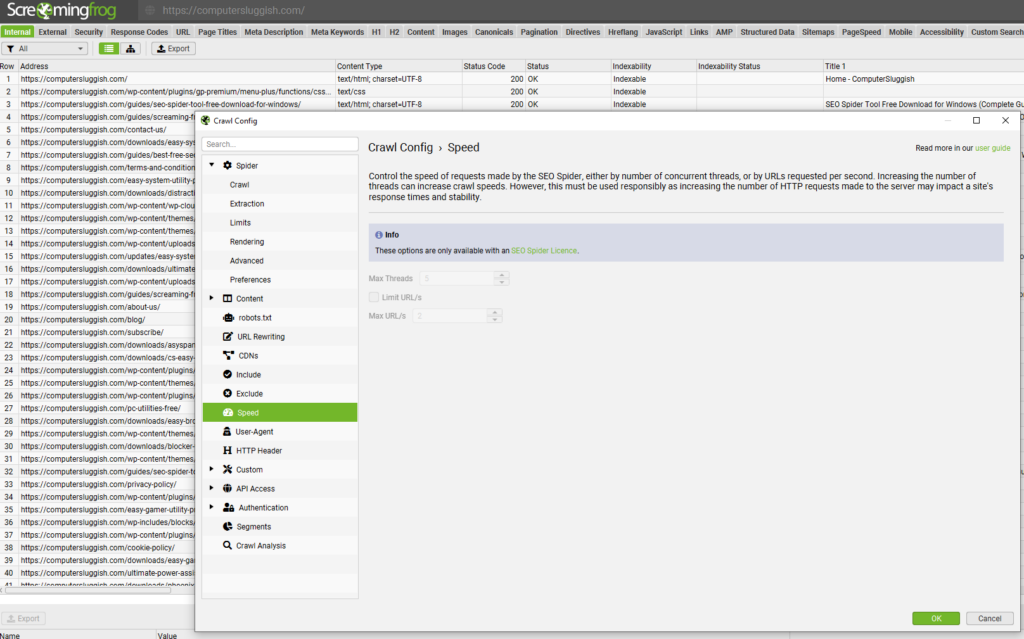Expand the Custom tree section
The image size is (1024, 639).
[x=212, y=469]
